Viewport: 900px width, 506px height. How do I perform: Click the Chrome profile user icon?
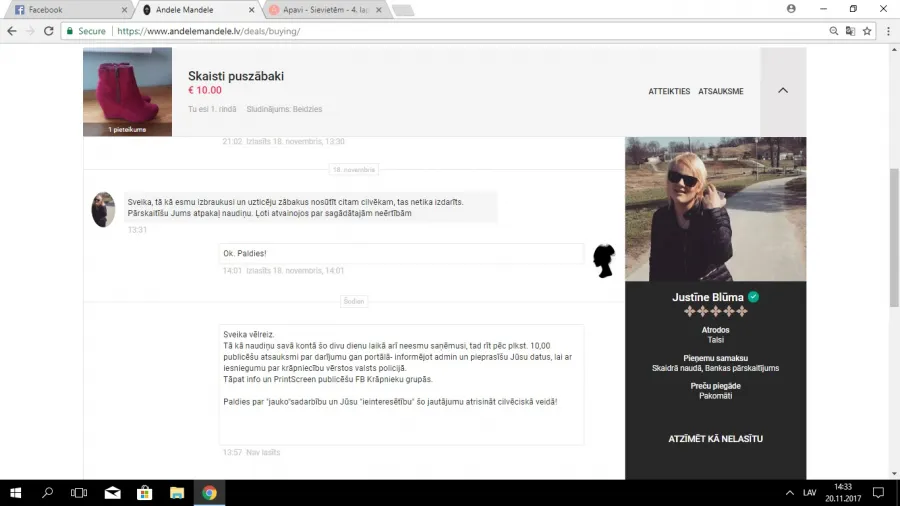[791, 9]
